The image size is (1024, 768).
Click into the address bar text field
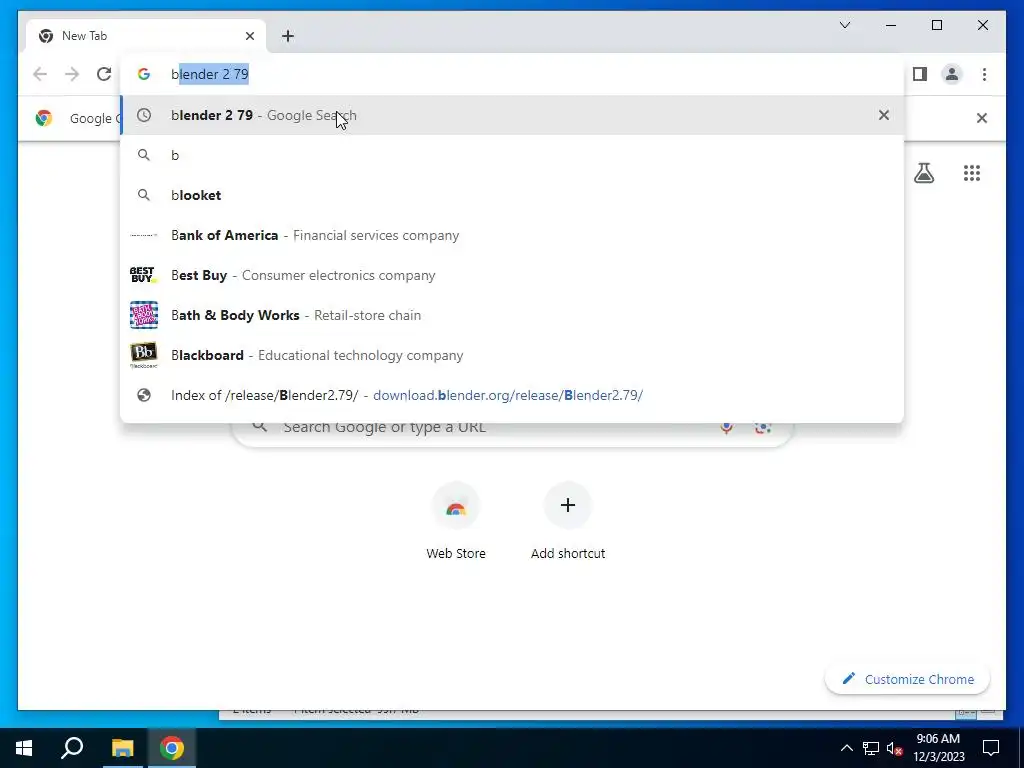click(512, 74)
